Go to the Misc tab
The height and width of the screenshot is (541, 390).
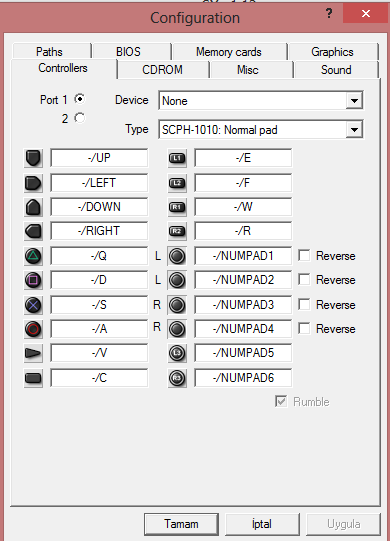coord(251,70)
